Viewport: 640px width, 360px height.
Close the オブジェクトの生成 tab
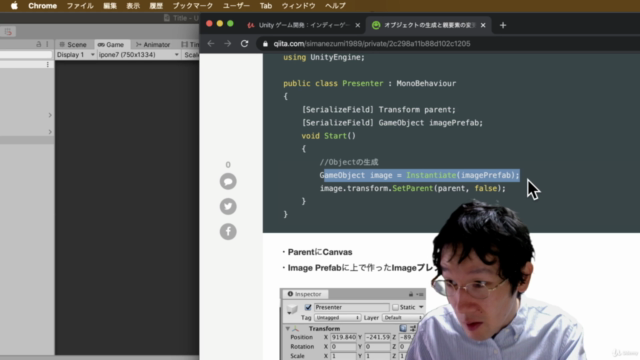point(483,25)
